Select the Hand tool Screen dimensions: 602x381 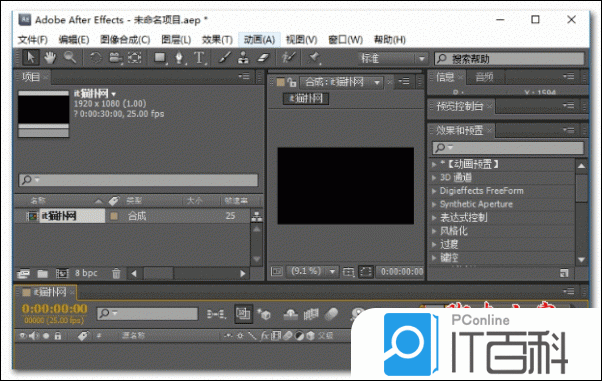coord(50,58)
